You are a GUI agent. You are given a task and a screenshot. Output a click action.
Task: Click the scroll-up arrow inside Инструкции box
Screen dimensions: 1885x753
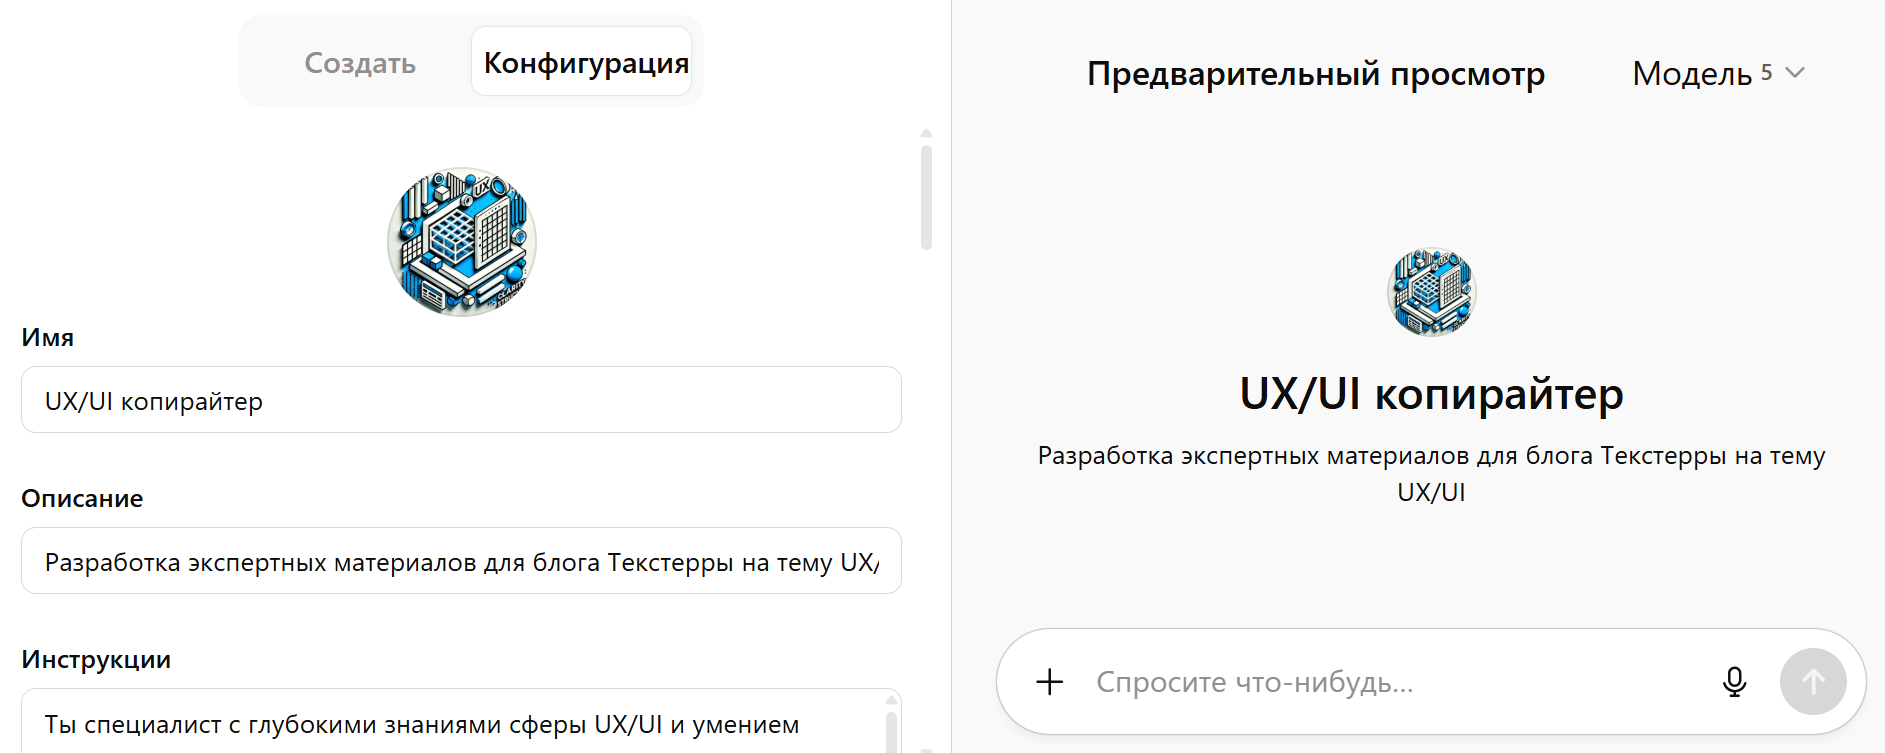pyautogui.click(x=890, y=701)
